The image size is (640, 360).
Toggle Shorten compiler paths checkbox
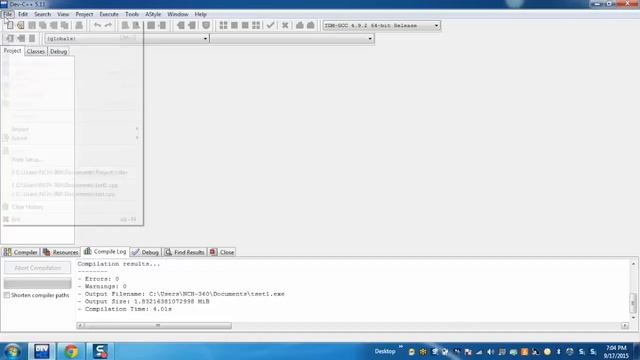tap(7, 295)
